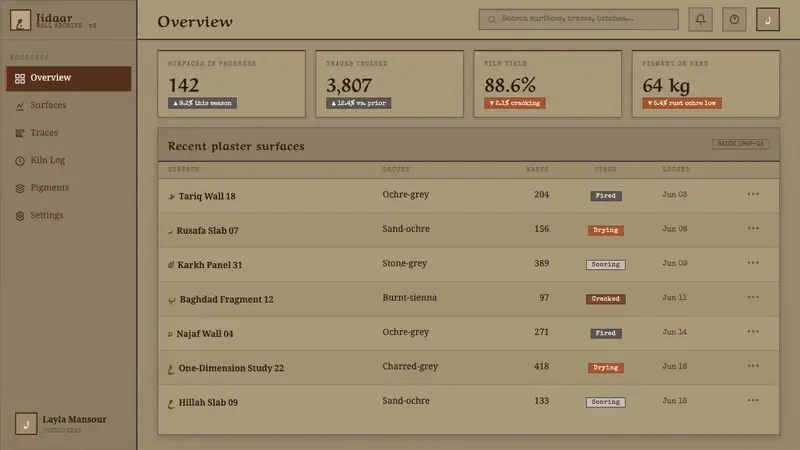Click the 'rust ochre low' badge
This screenshot has height=450, width=800.
click(682, 103)
